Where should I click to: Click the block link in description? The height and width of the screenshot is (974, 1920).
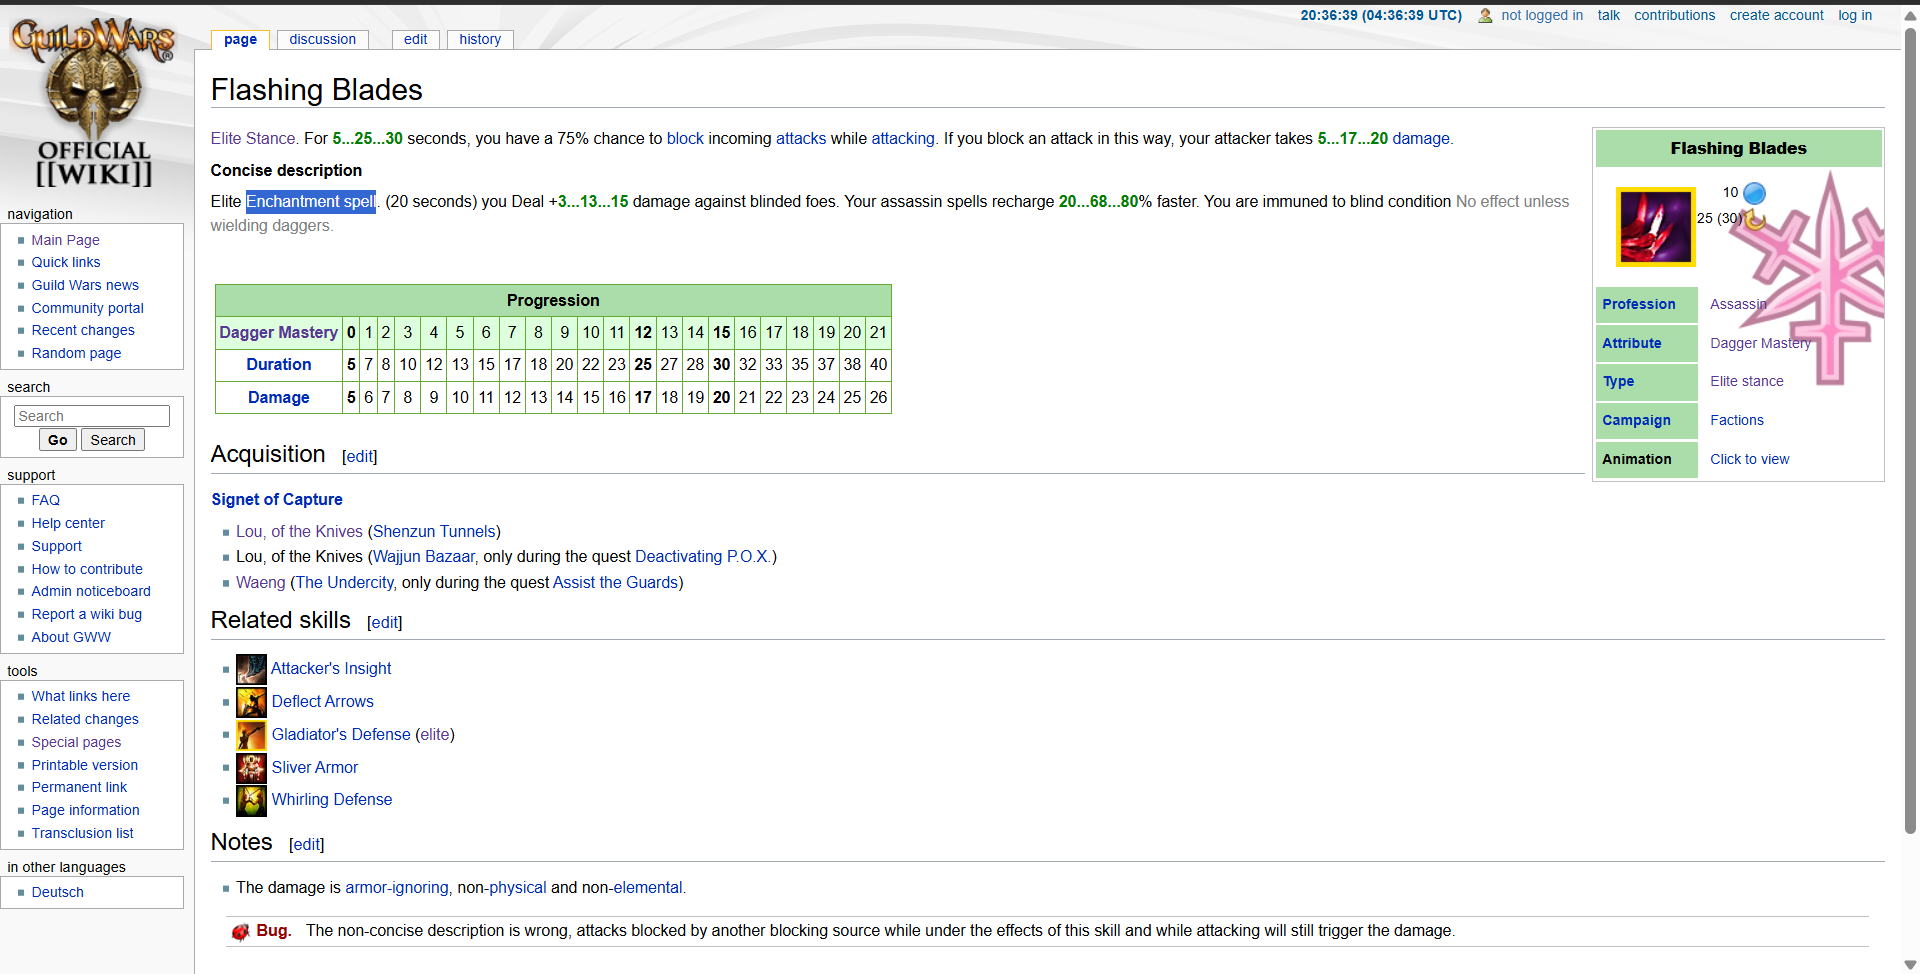point(685,138)
